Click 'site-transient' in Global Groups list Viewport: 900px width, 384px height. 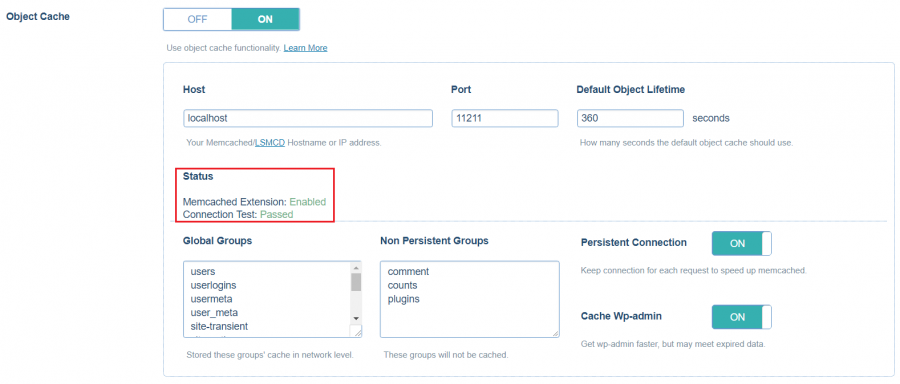219,327
